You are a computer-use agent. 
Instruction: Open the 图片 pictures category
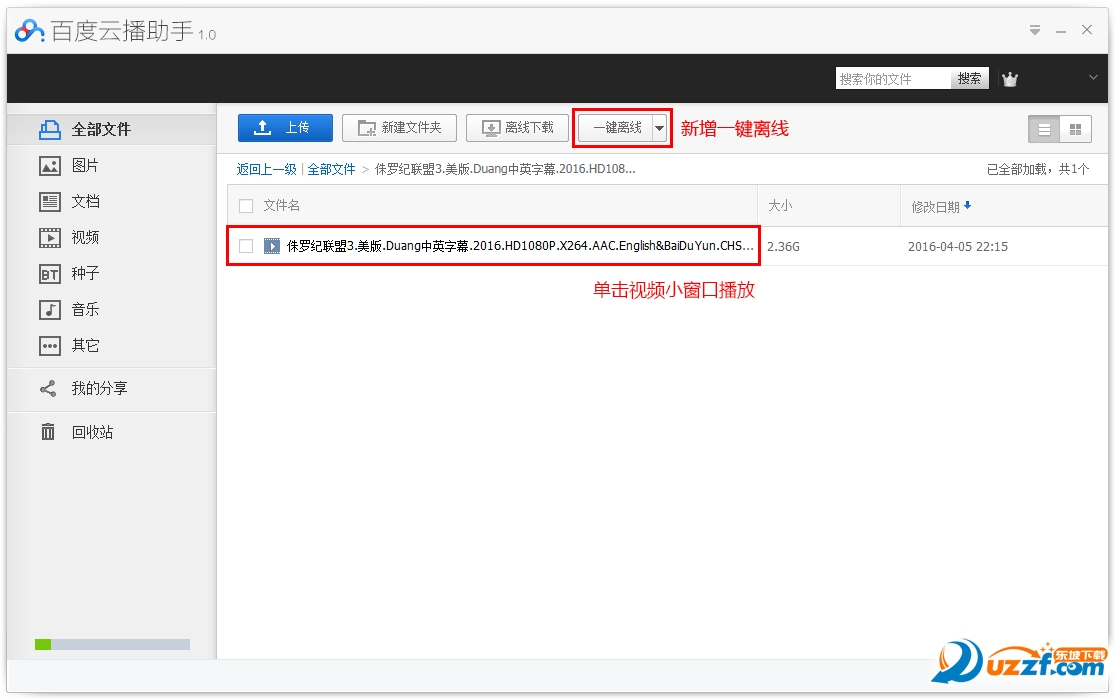(85, 166)
